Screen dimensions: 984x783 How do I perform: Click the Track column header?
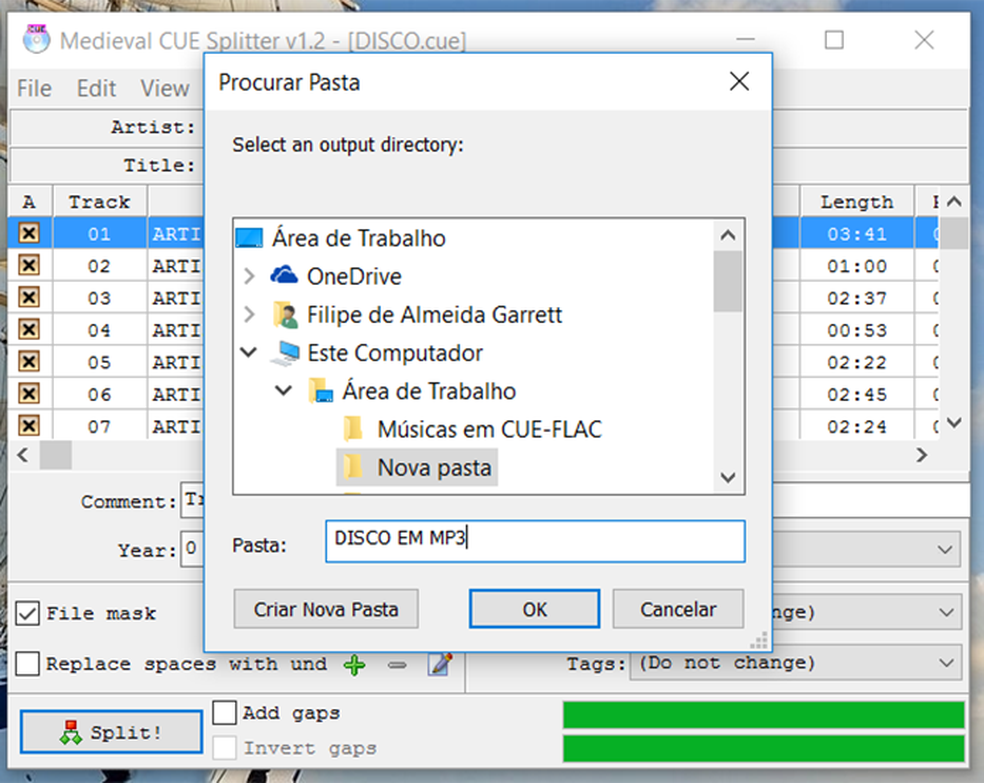pos(100,202)
